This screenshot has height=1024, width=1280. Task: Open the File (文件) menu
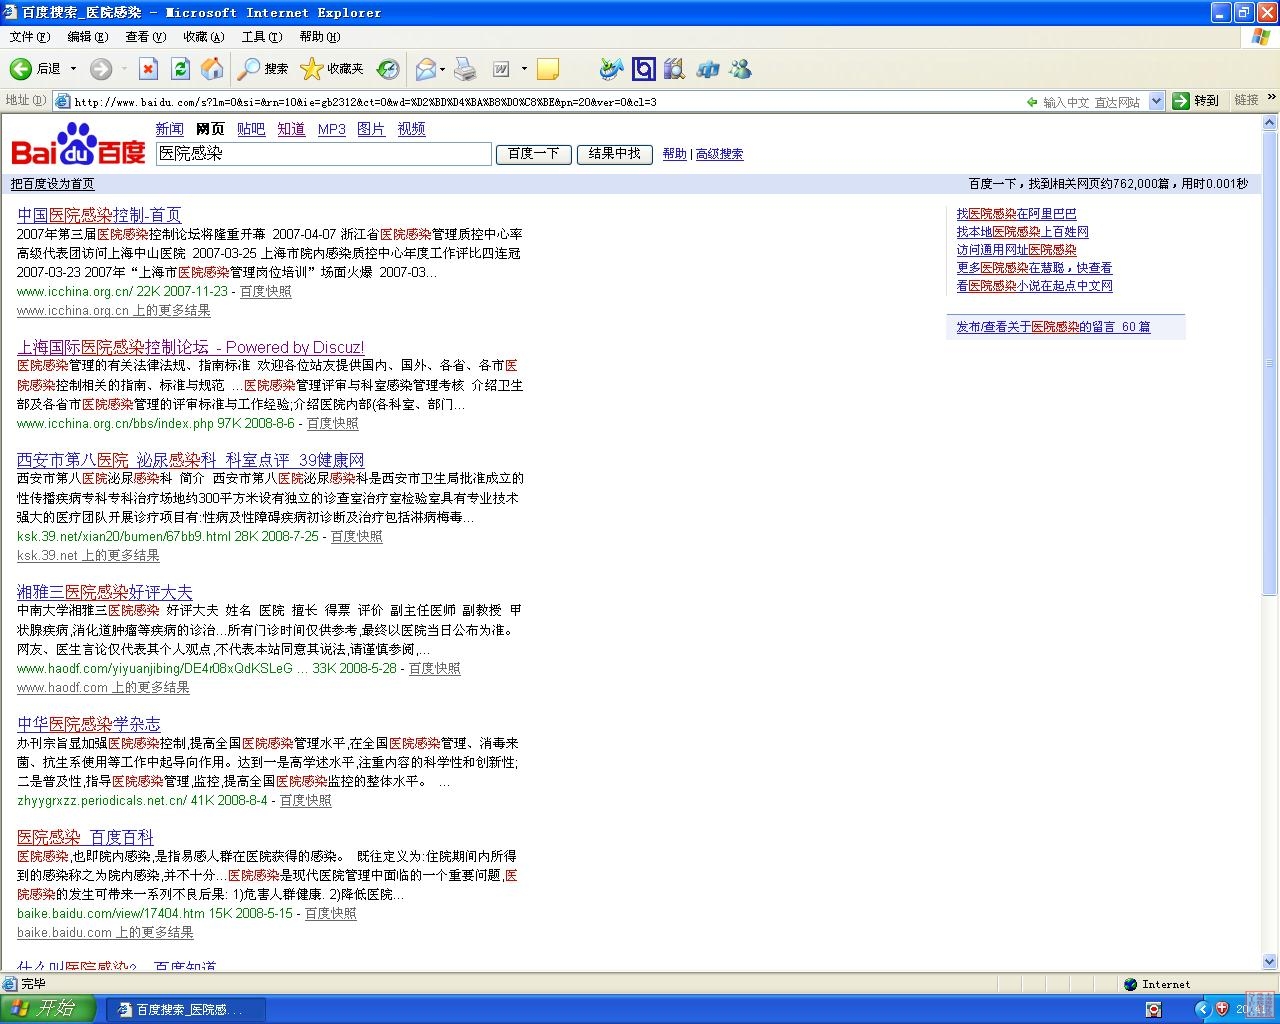[x=30, y=37]
